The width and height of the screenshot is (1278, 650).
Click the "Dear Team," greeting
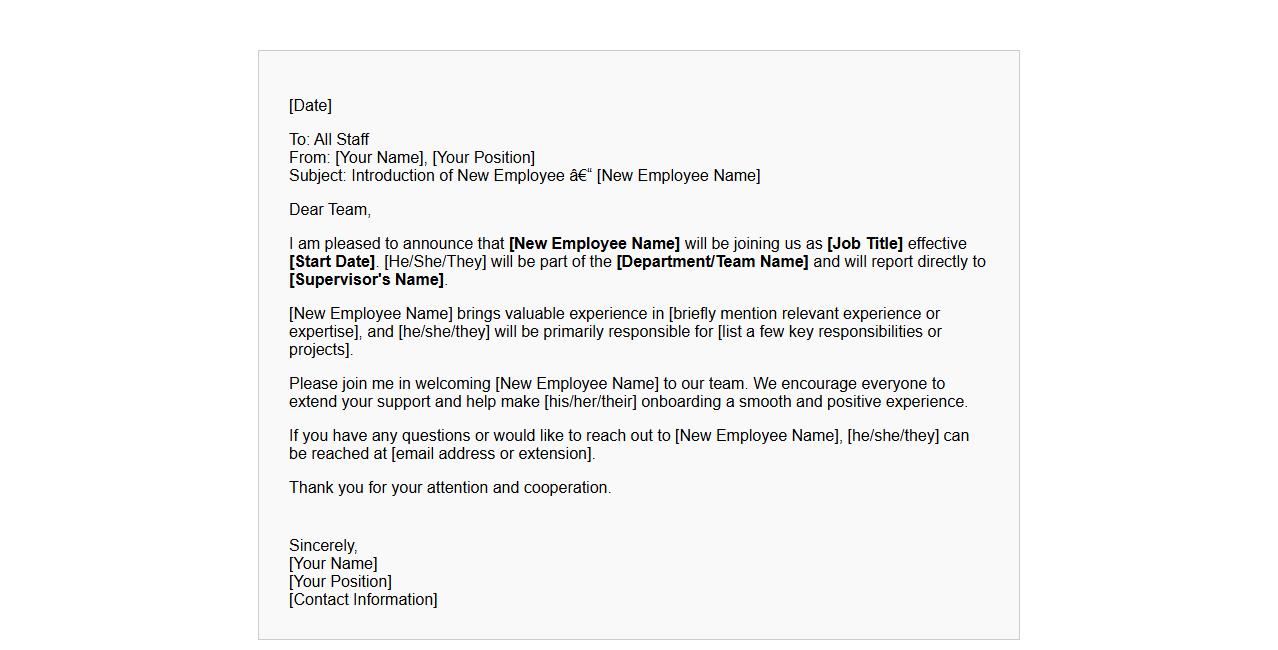(x=330, y=210)
